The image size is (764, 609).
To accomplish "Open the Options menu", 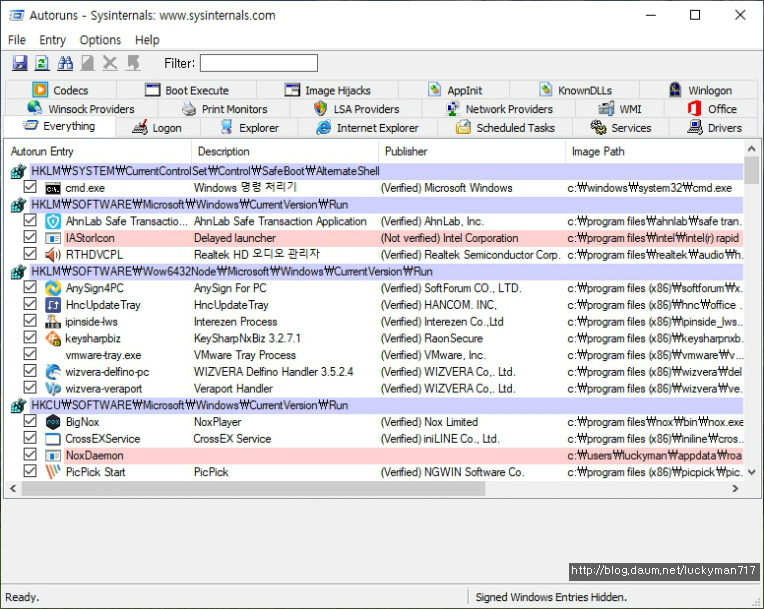I will tap(100, 40).
